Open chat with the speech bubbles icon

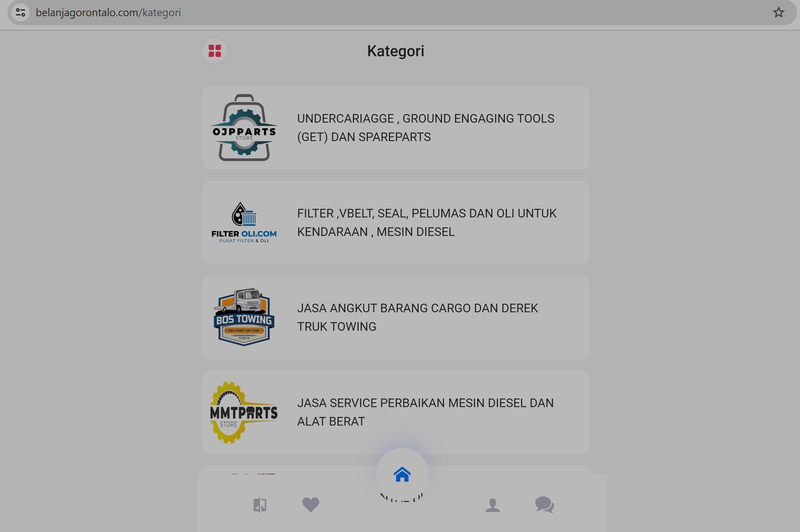point(544,505)
